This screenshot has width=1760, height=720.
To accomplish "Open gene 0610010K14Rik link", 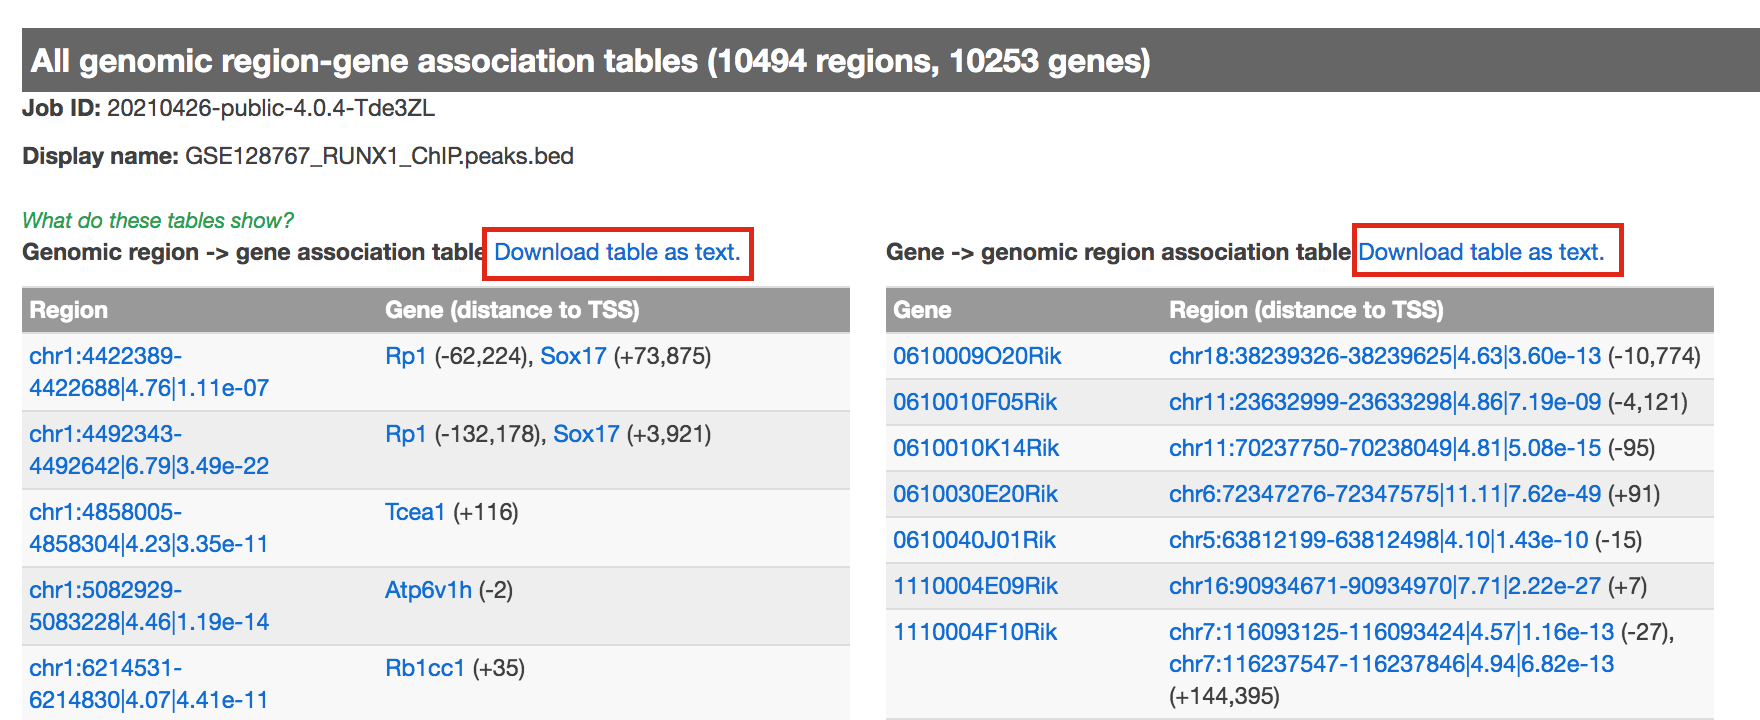I will pos(976,448).
